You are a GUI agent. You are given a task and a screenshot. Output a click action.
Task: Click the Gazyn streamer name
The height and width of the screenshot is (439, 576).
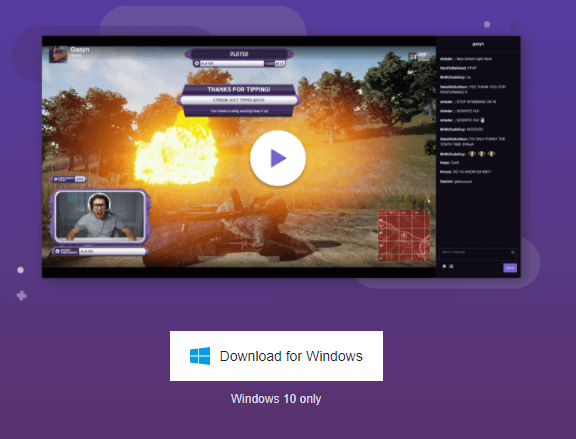(80, 49)
